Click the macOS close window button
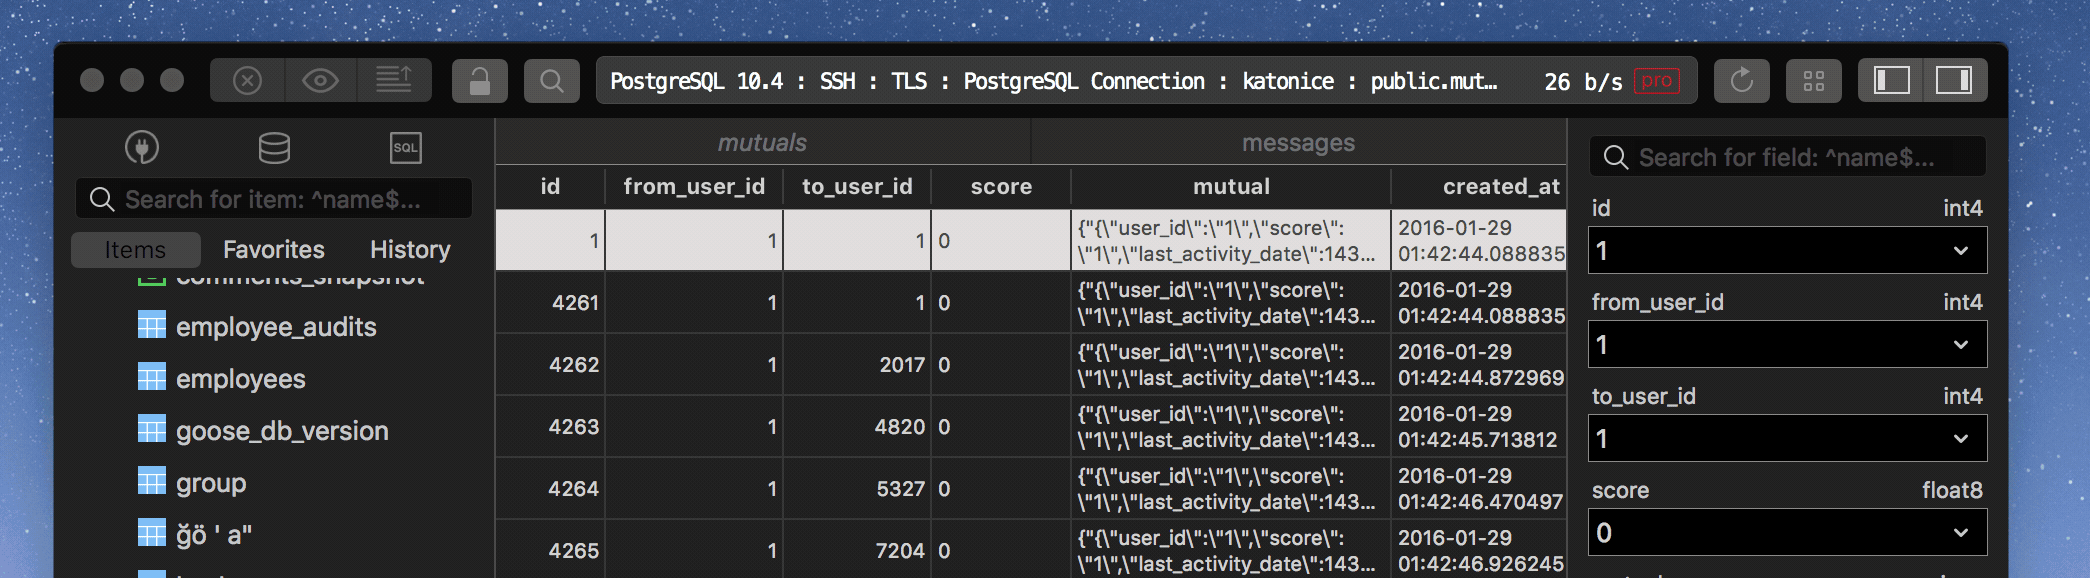The width and height of the screenshot is (2090, 578). click(x=92, y=80)
